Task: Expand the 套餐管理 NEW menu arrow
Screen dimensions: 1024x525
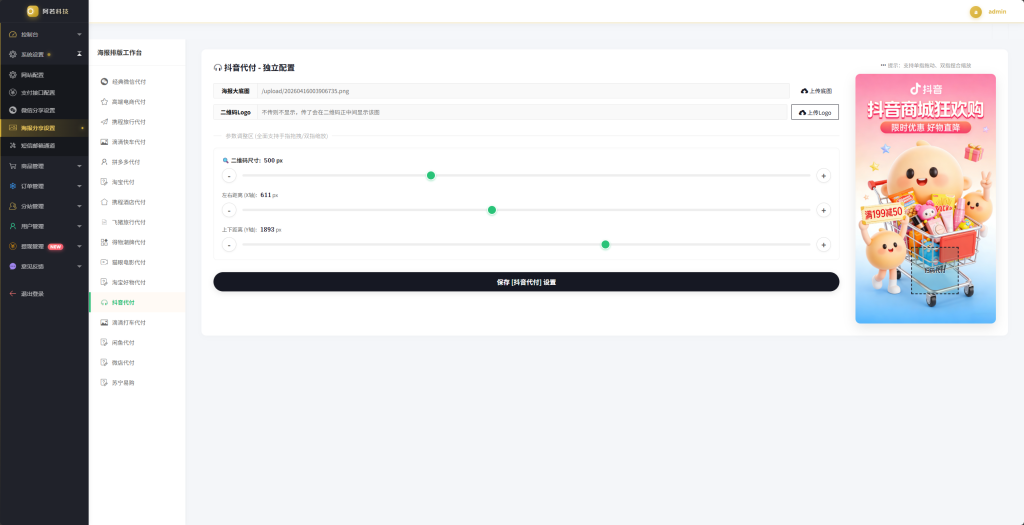Action: 79,247
